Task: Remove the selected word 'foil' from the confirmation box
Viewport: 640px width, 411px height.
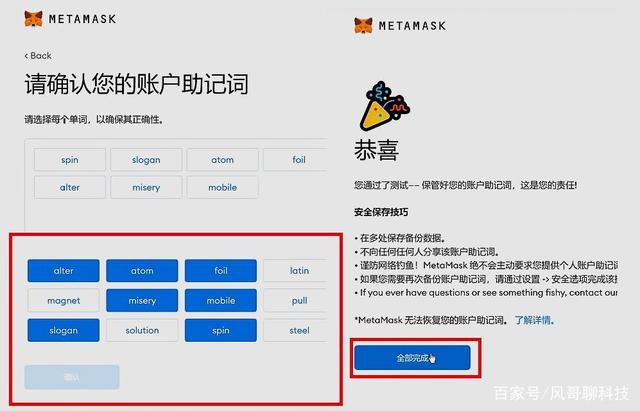Action: point(296,160)
